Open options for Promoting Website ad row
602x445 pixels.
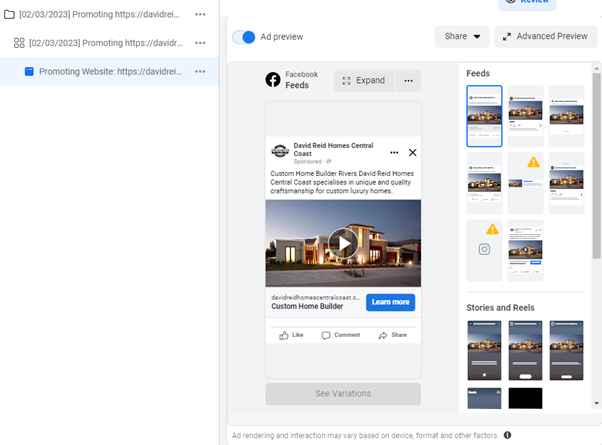coord(200,72)
